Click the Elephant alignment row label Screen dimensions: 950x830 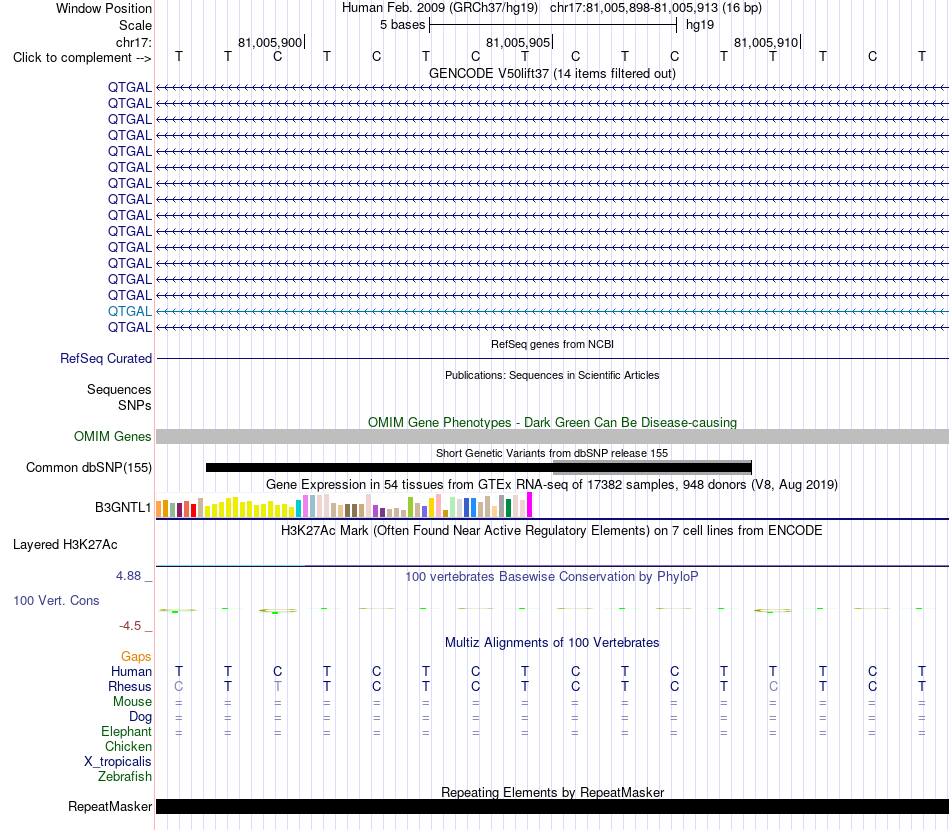(127, 732)
